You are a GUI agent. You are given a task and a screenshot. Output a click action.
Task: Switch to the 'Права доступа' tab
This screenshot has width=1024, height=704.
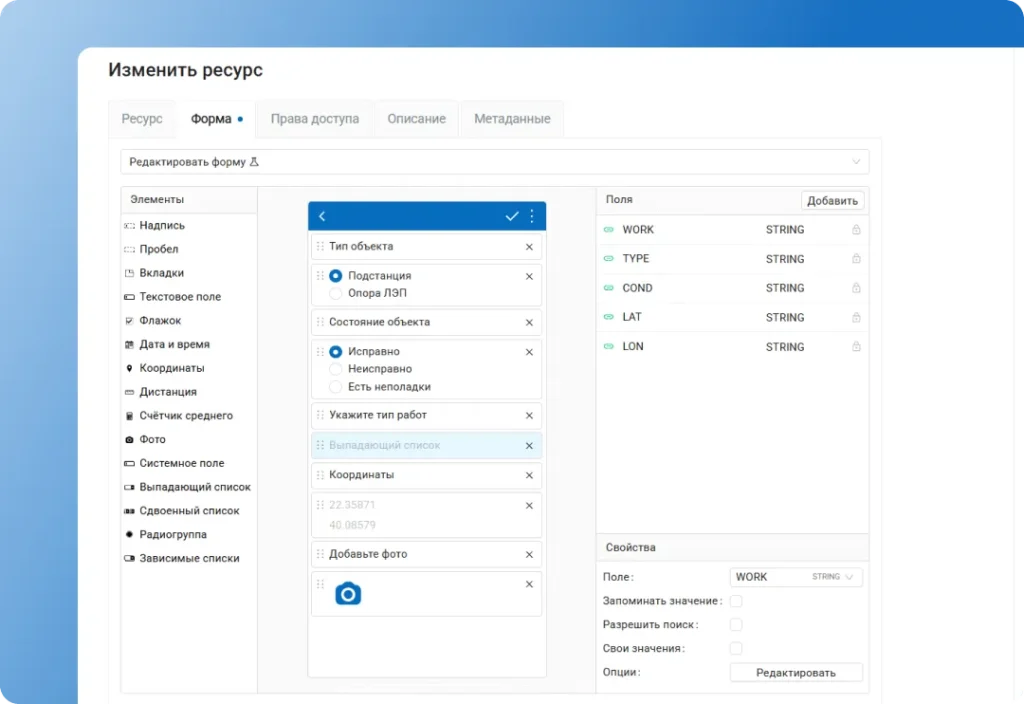[x=314, y=119]
